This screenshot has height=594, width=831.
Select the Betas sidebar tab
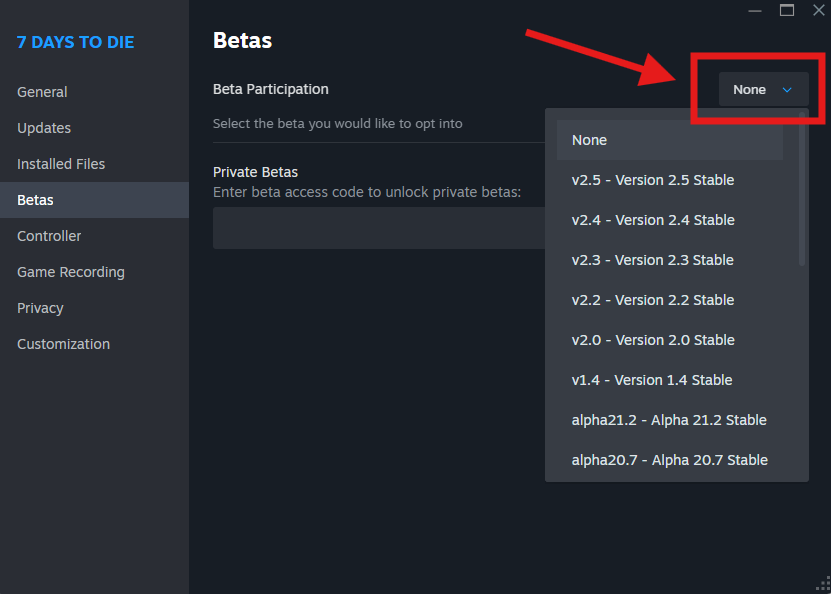click(x=94, y=200)
